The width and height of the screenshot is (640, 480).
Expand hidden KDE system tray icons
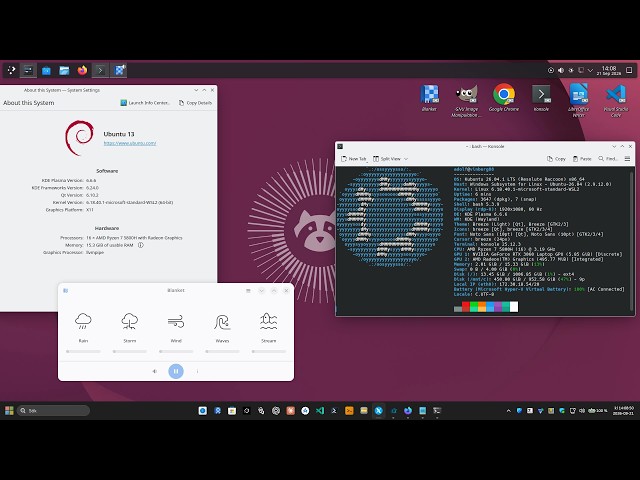(x=590, y=70)
